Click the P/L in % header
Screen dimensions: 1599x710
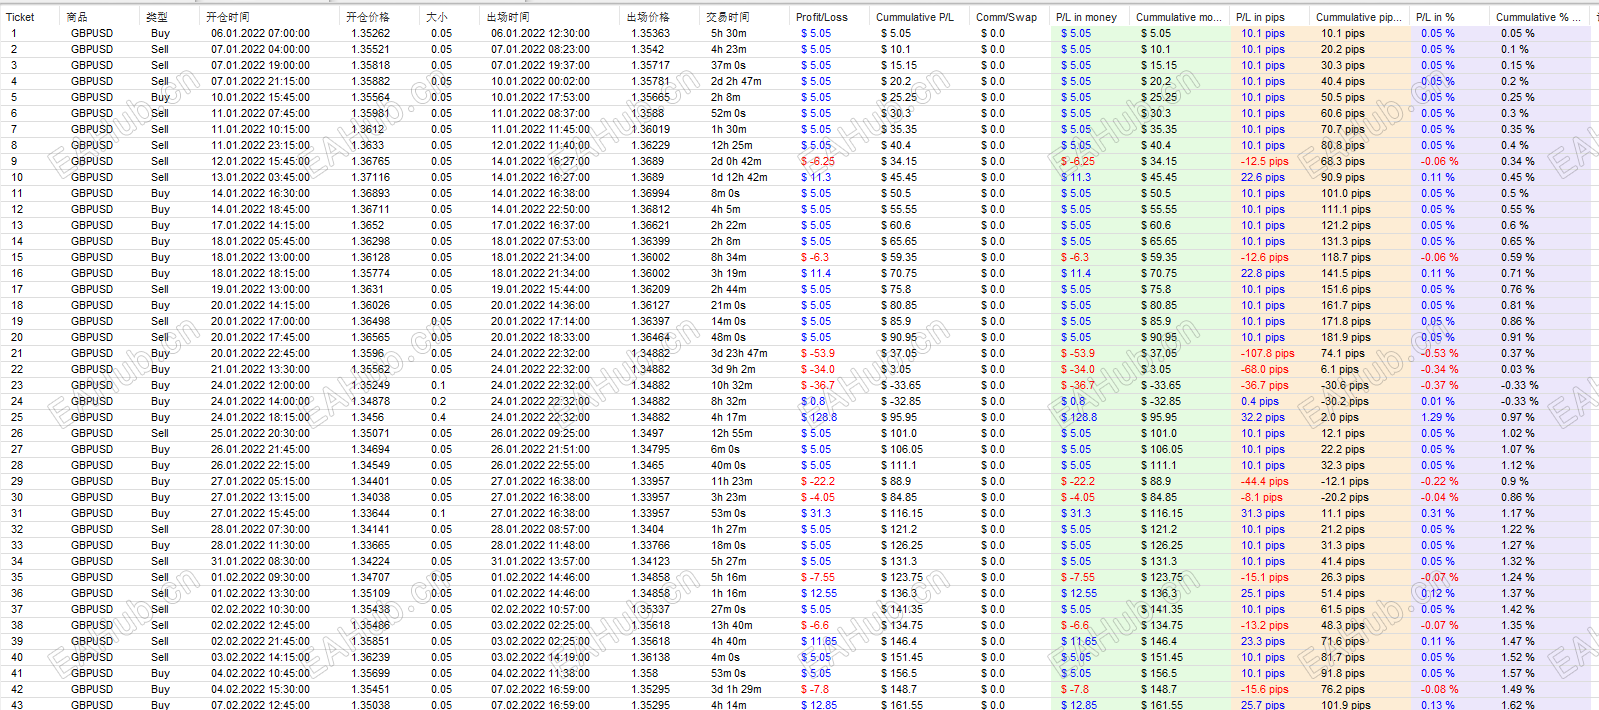click(1434, 17)
